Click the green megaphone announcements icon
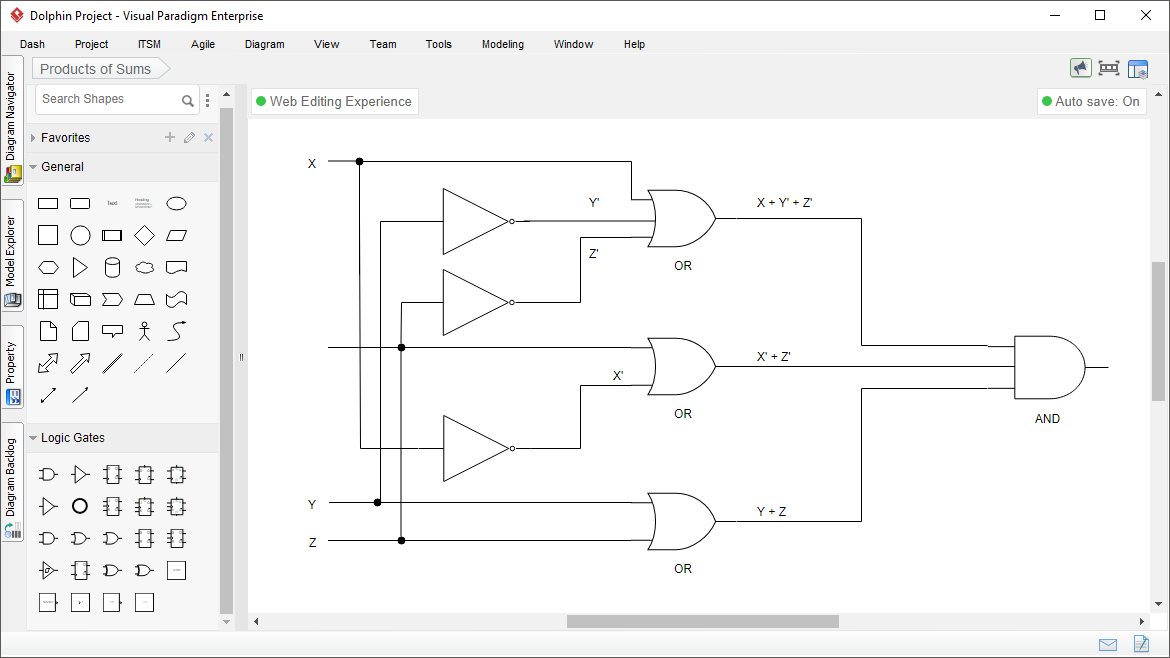Screen dimensions: 1170x658 (1080, 68)
